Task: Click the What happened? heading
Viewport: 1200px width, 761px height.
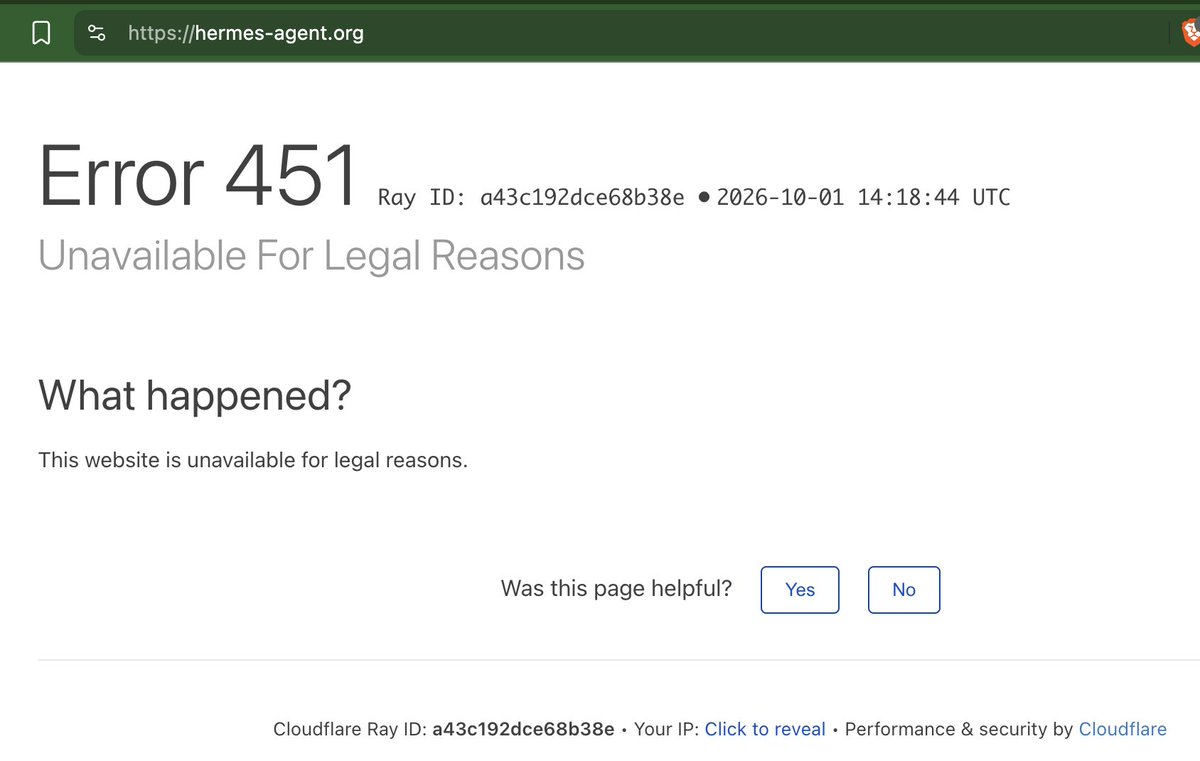Action: coord(195,397)
